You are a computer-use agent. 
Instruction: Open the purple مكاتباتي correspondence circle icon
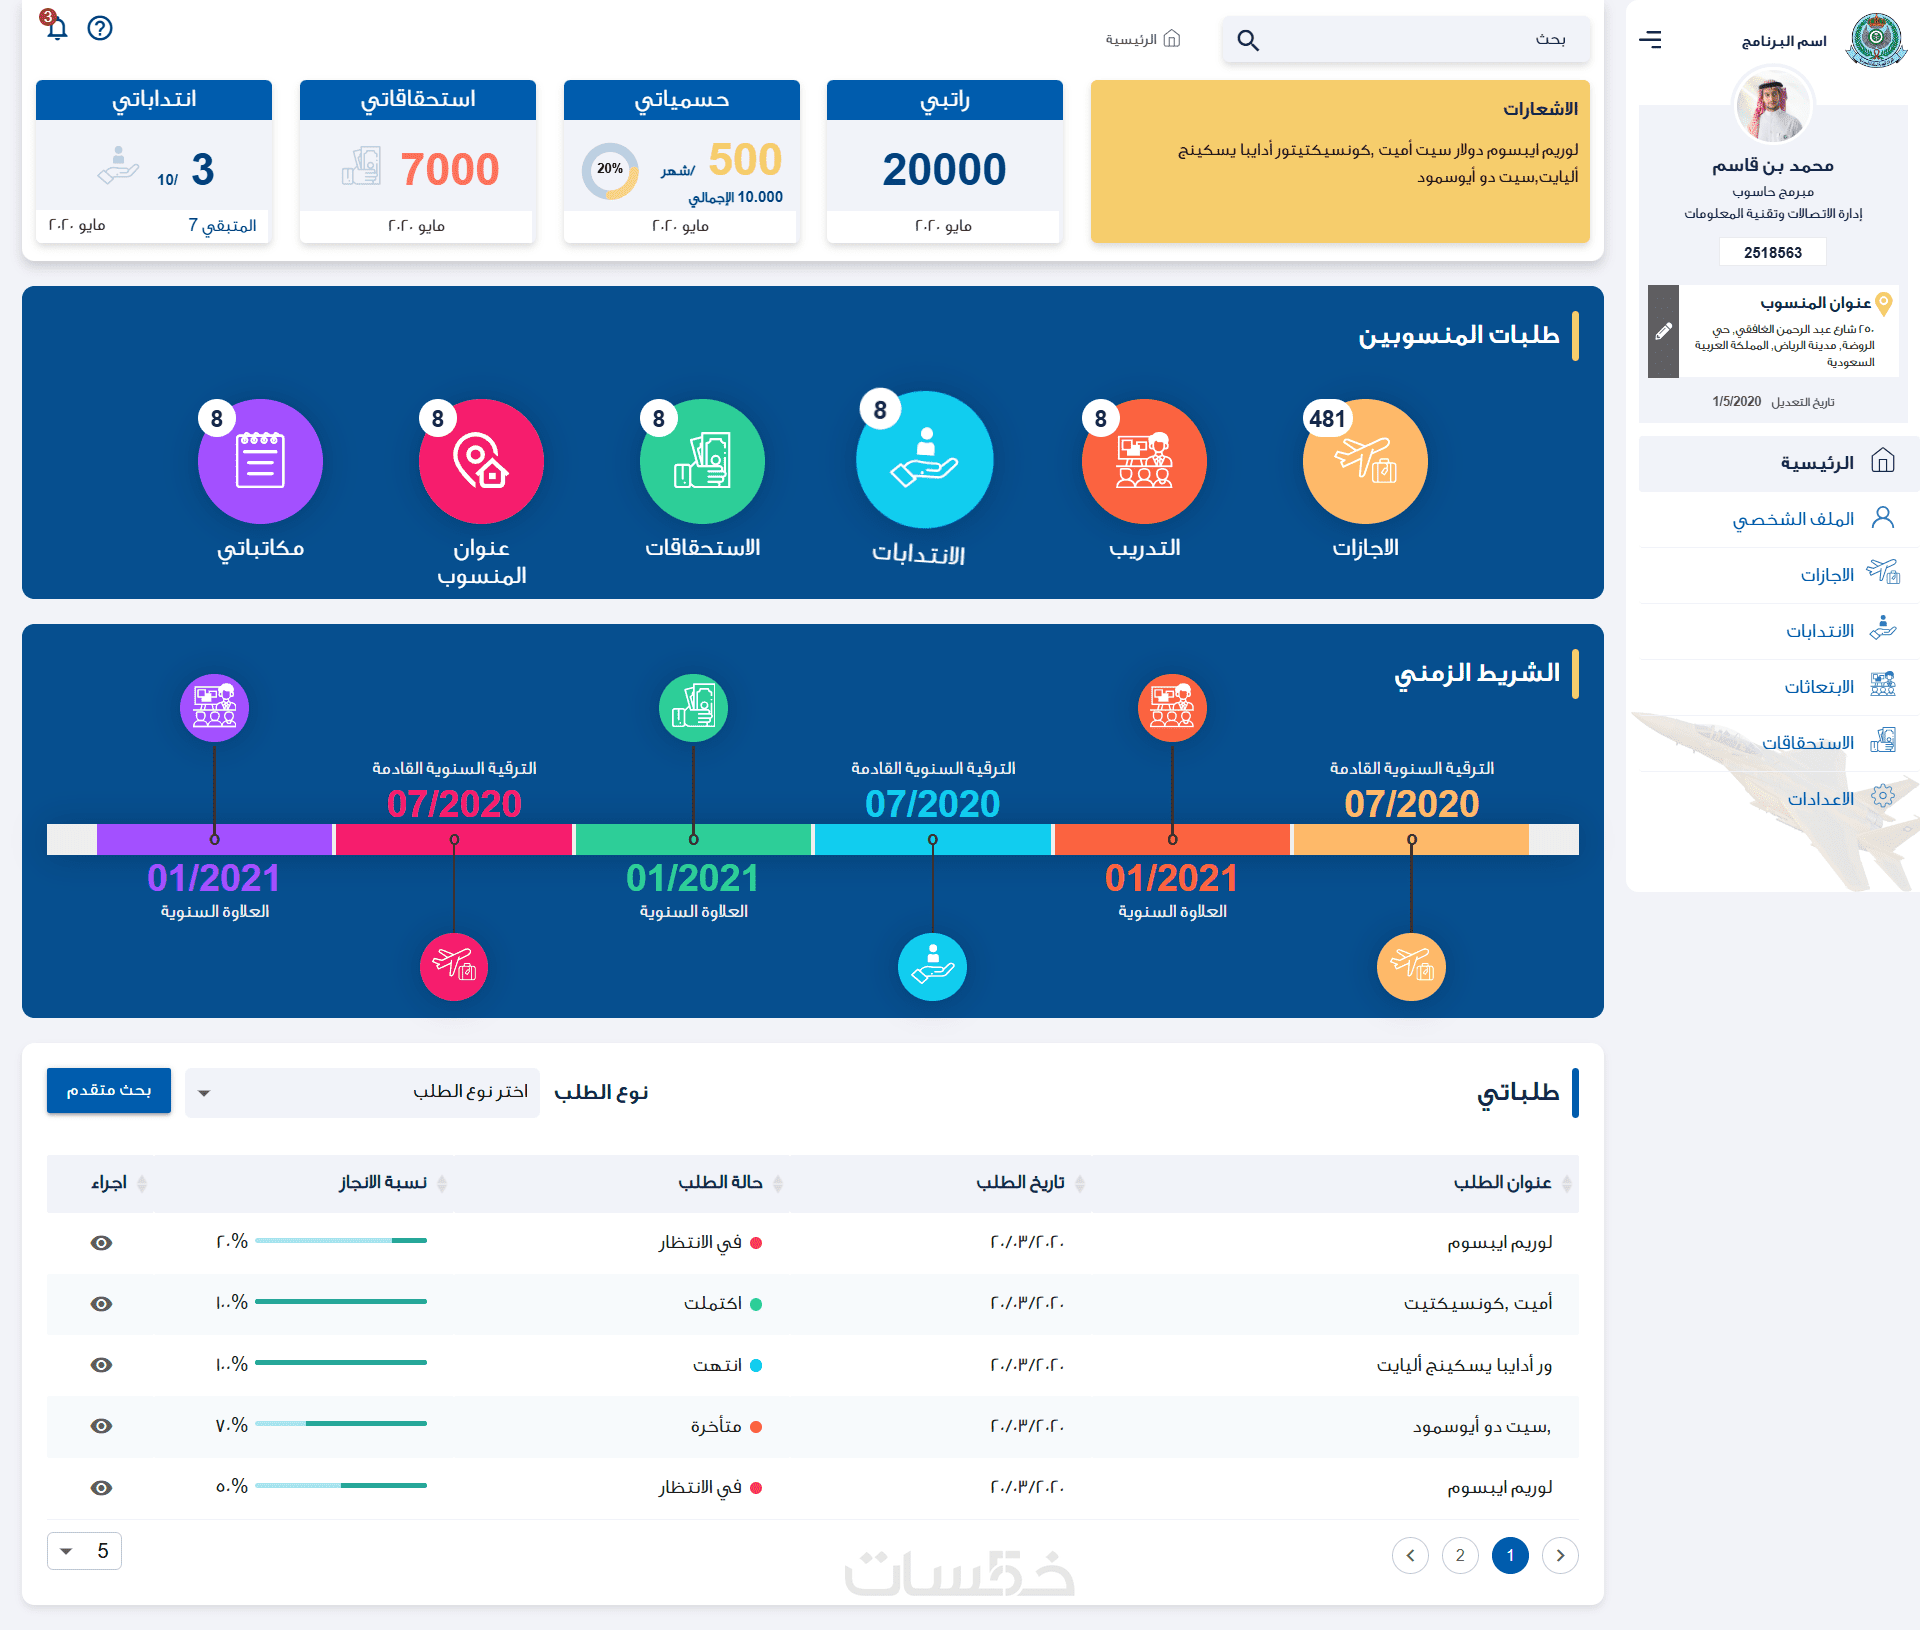point(260,461)
